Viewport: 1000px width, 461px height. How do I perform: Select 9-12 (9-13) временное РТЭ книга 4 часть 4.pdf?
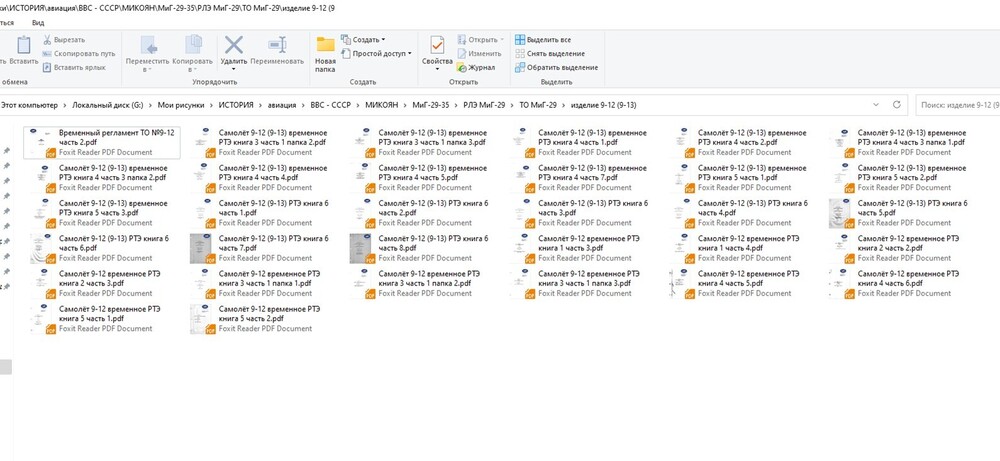coord(262,178)
